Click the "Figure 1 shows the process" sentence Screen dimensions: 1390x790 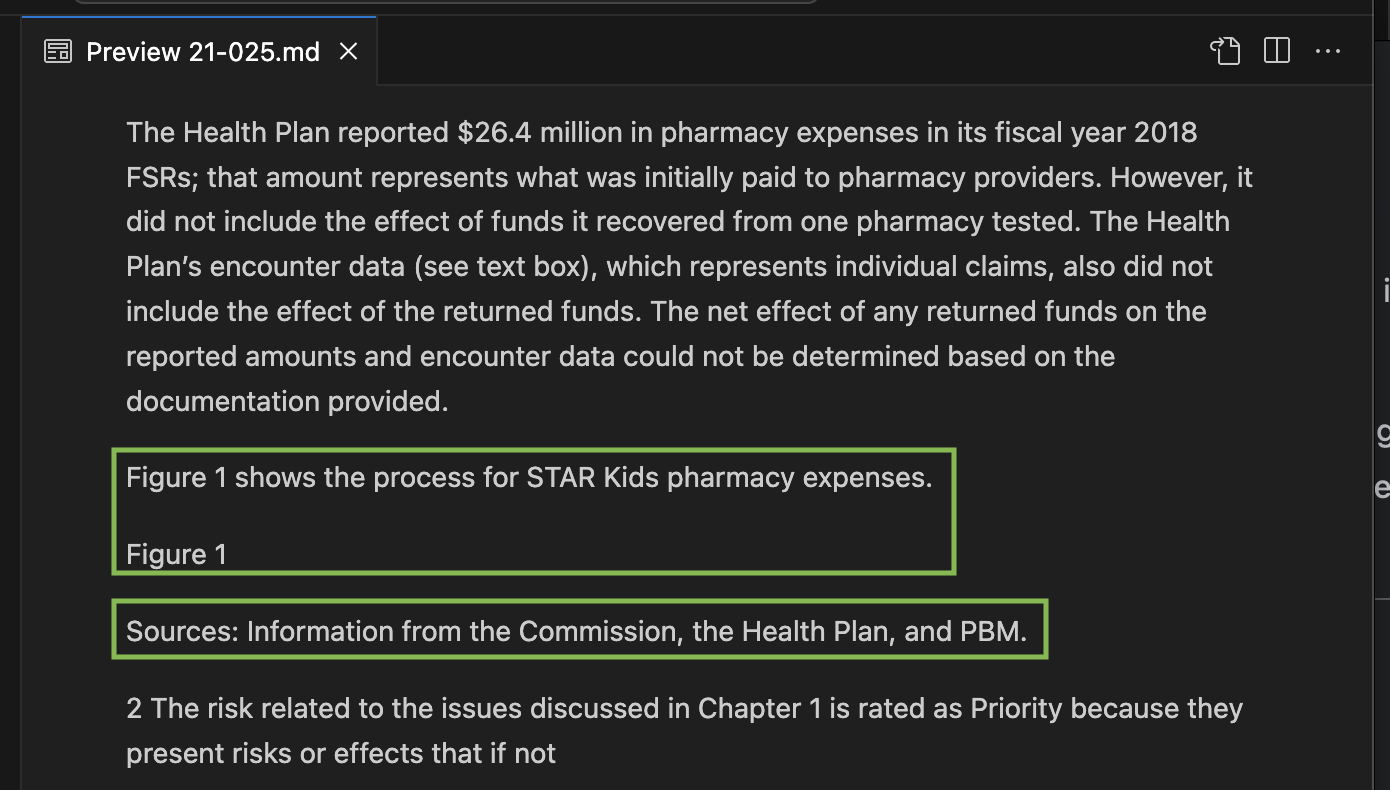[528, 478]
